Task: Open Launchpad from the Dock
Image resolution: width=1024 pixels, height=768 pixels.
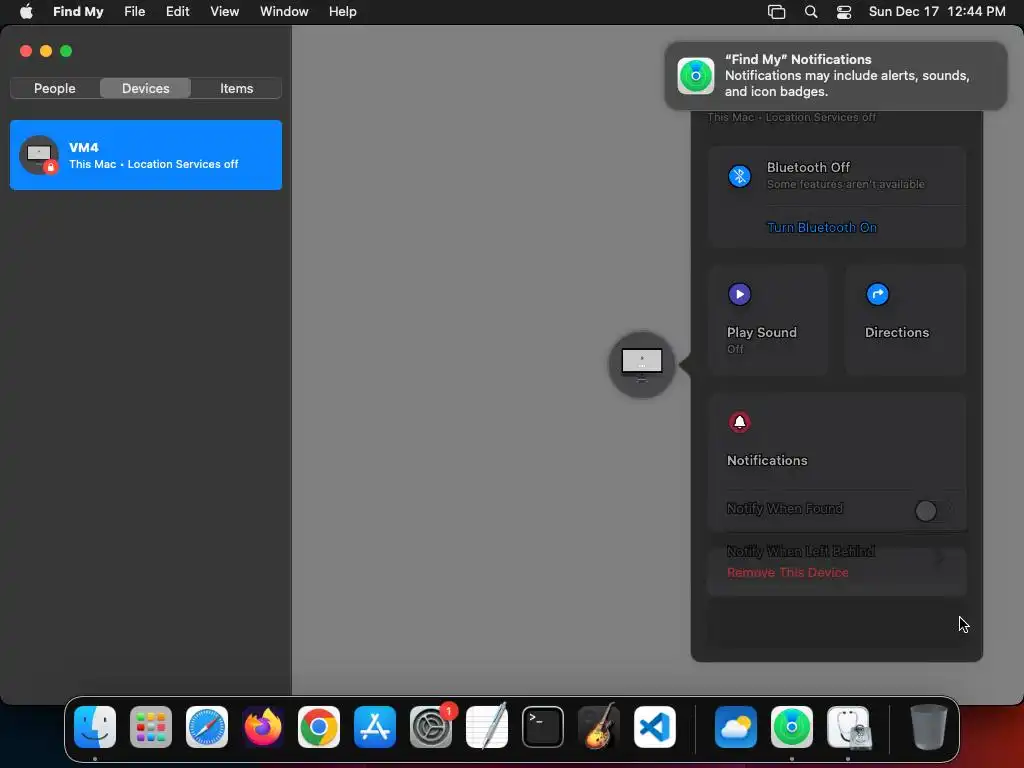Action: pos(151,727)
